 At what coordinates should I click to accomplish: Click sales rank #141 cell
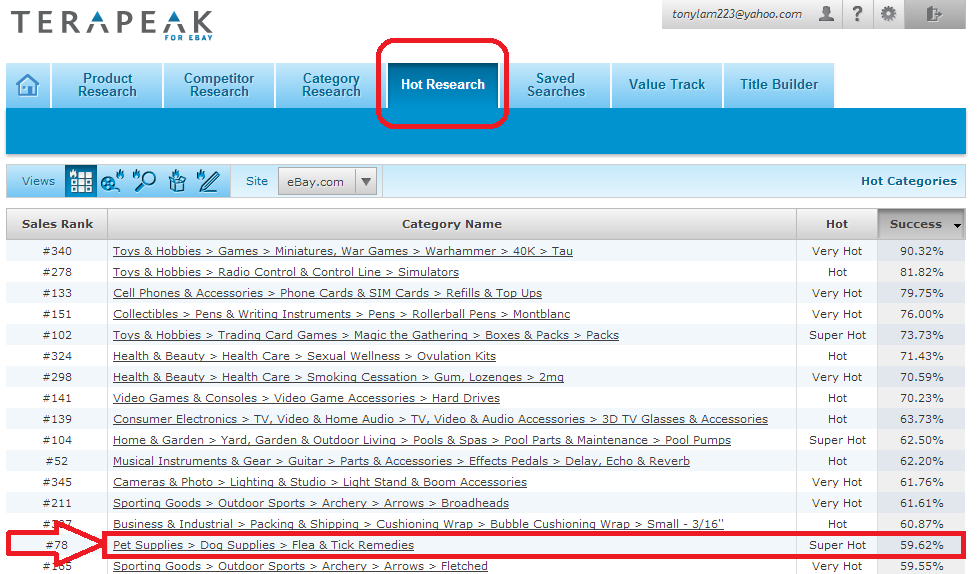coord(57,398)
